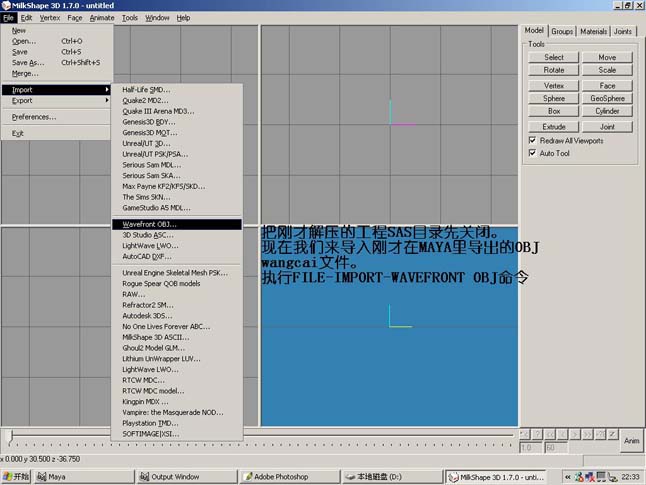Click the Anim mode button
Viewport: 646px width, 485px height.
(x=632, y=441)
